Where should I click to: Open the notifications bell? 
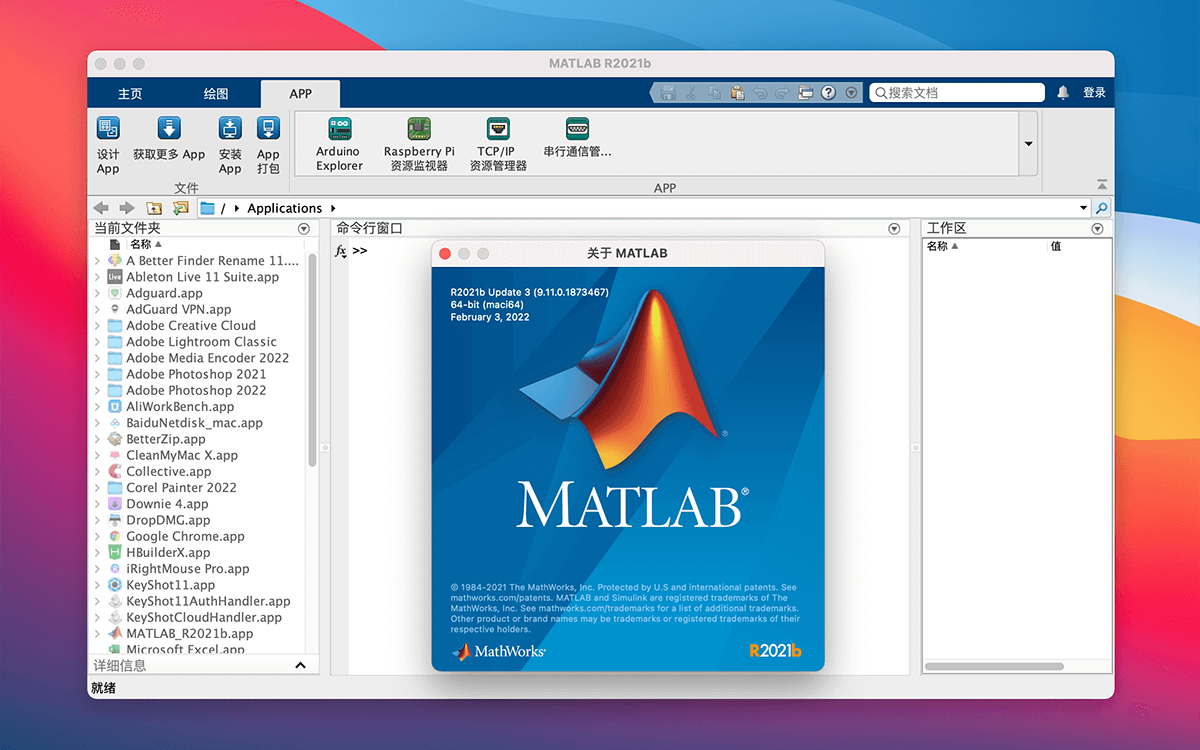(x=1063, y=93)
